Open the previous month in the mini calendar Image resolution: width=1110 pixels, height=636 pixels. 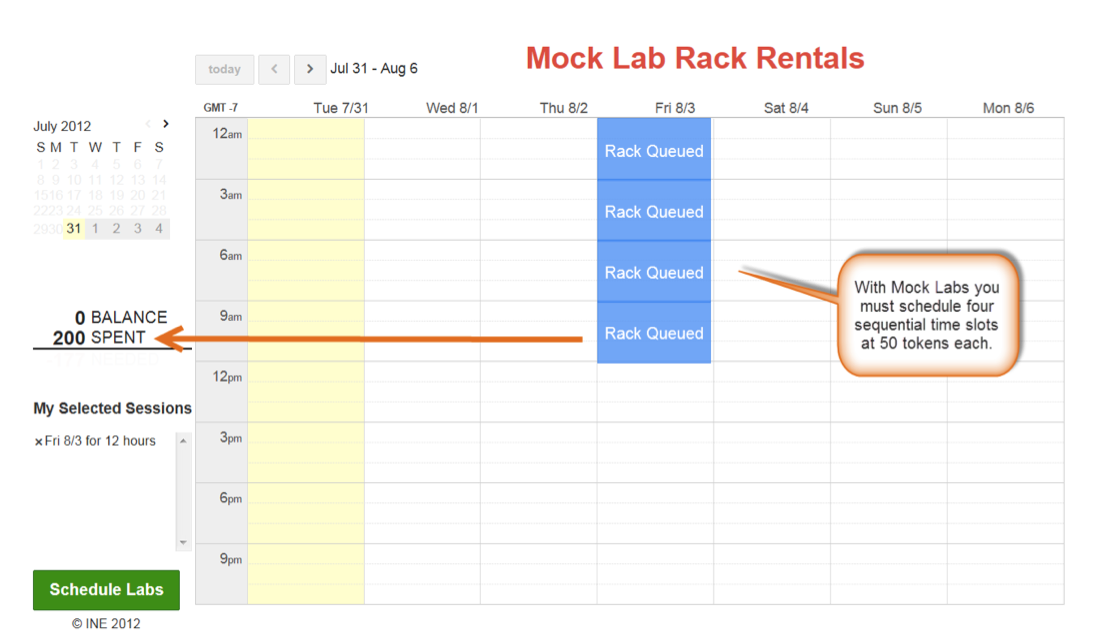coord(150,124)
